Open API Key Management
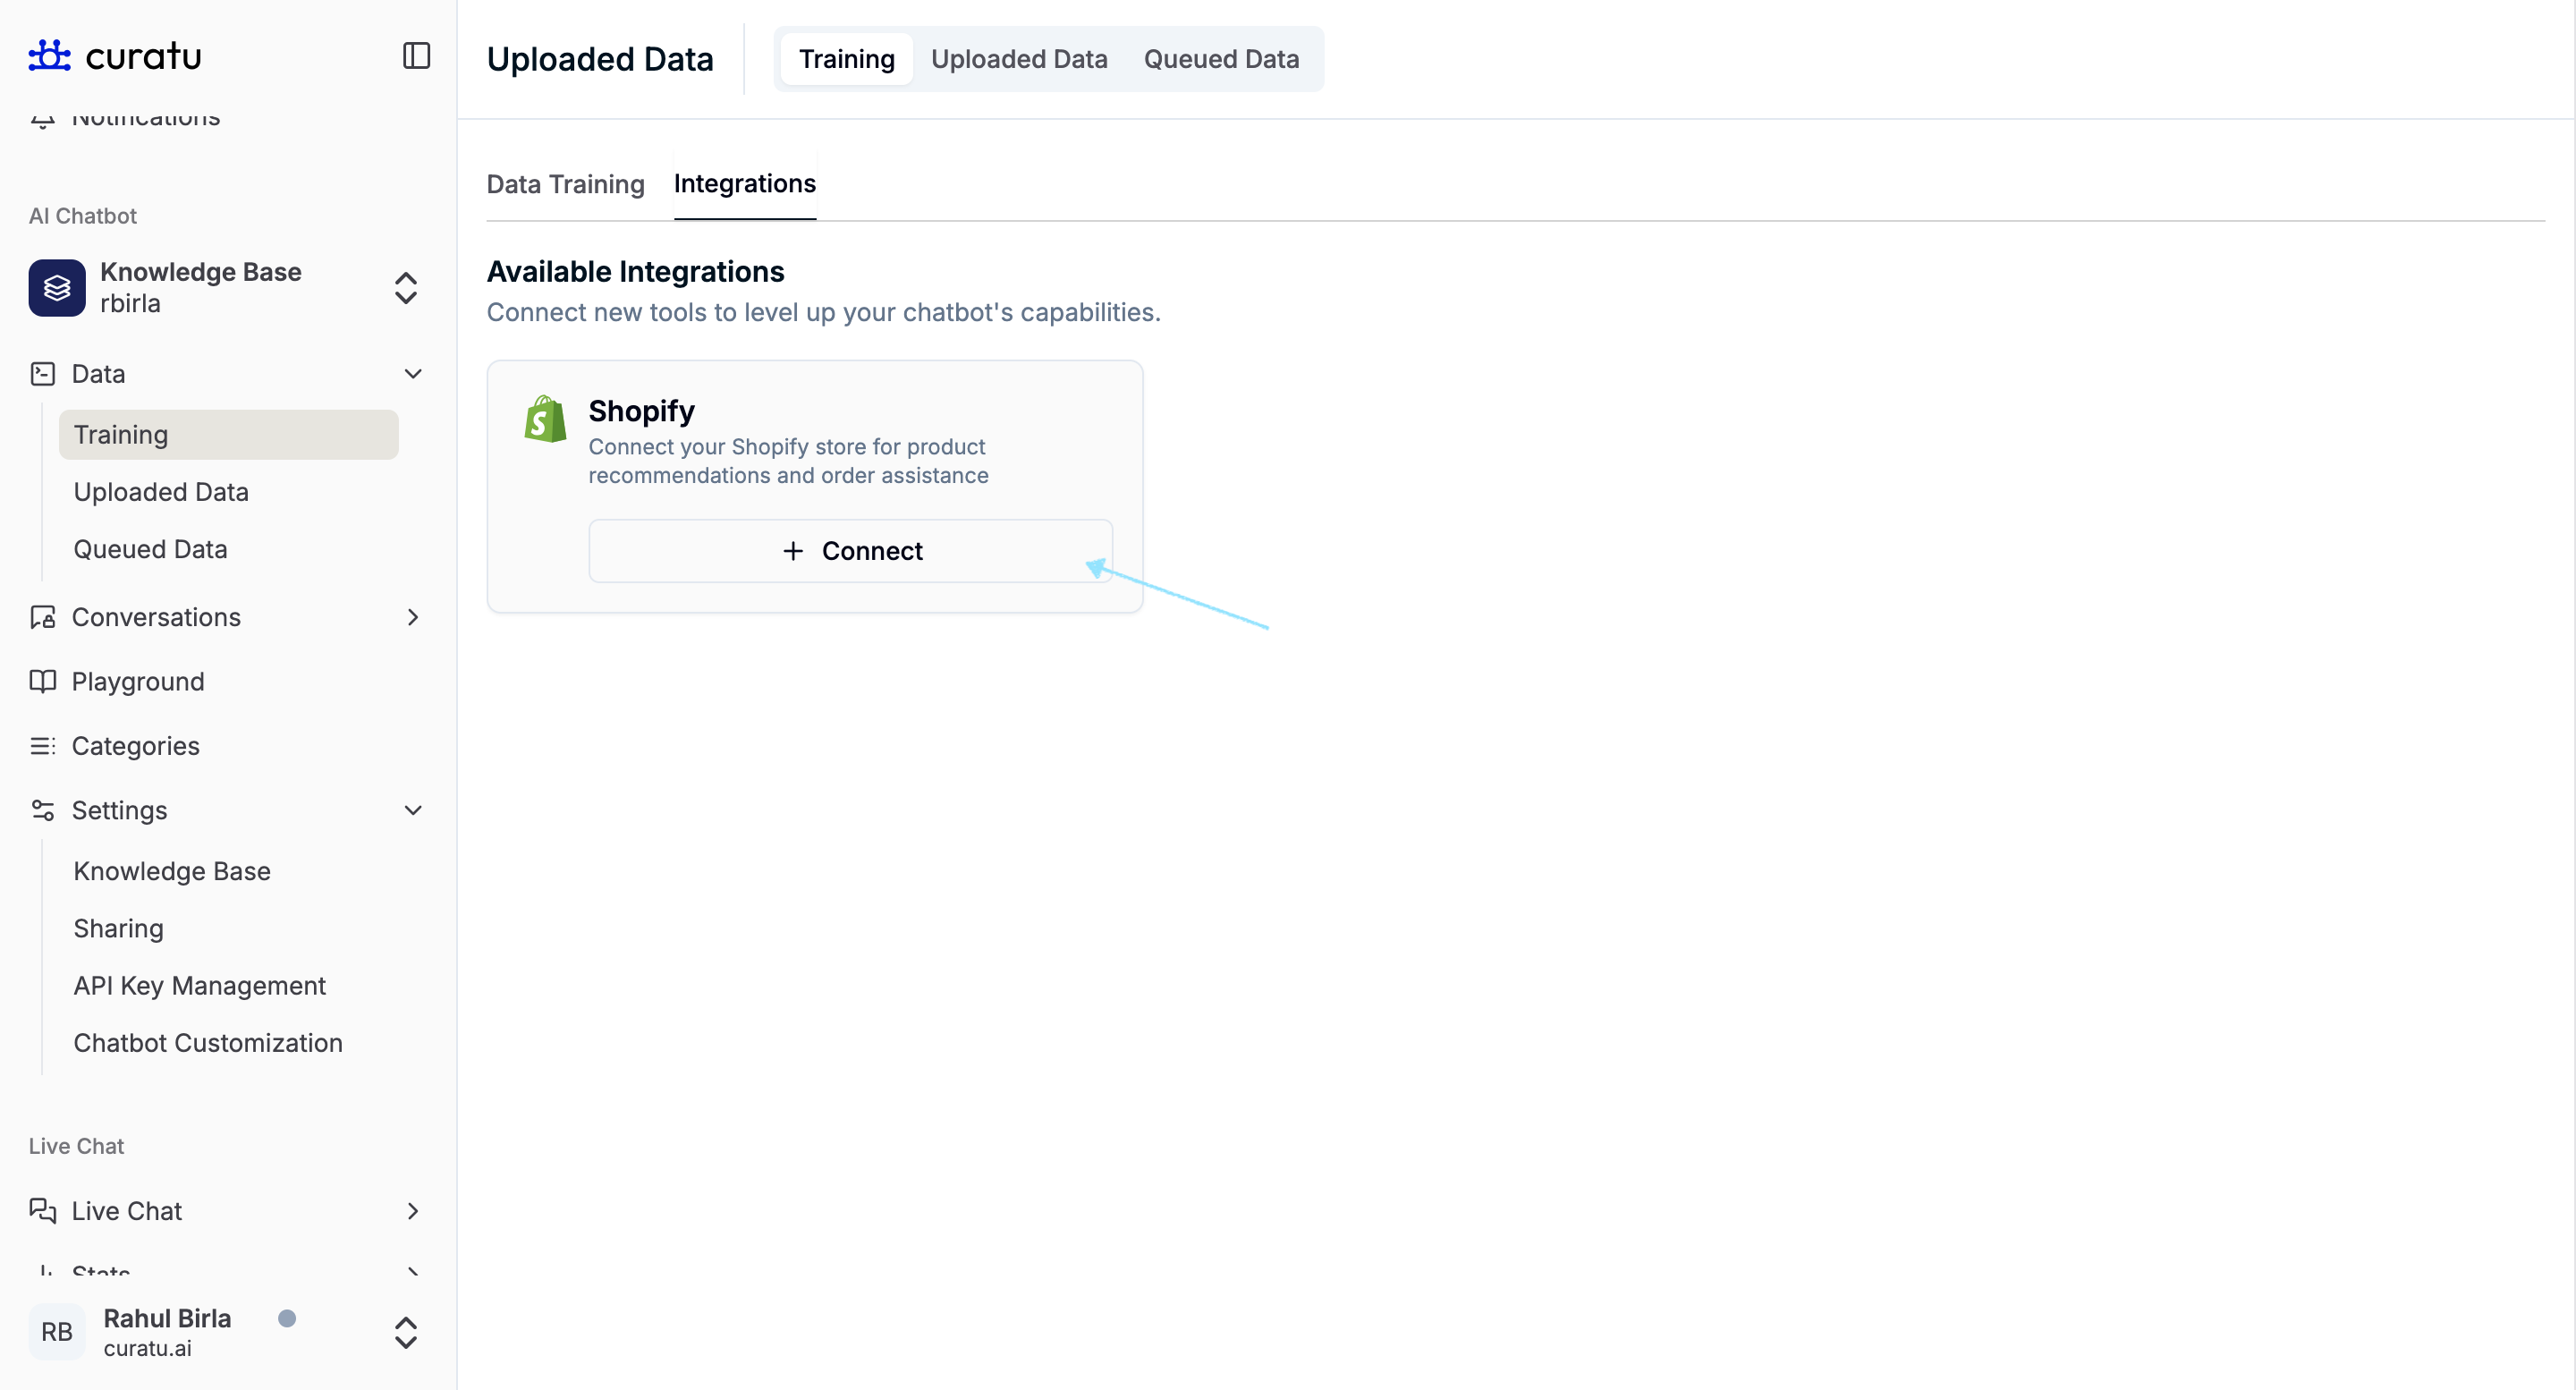 pyautogui.click(x=199, y=985)
